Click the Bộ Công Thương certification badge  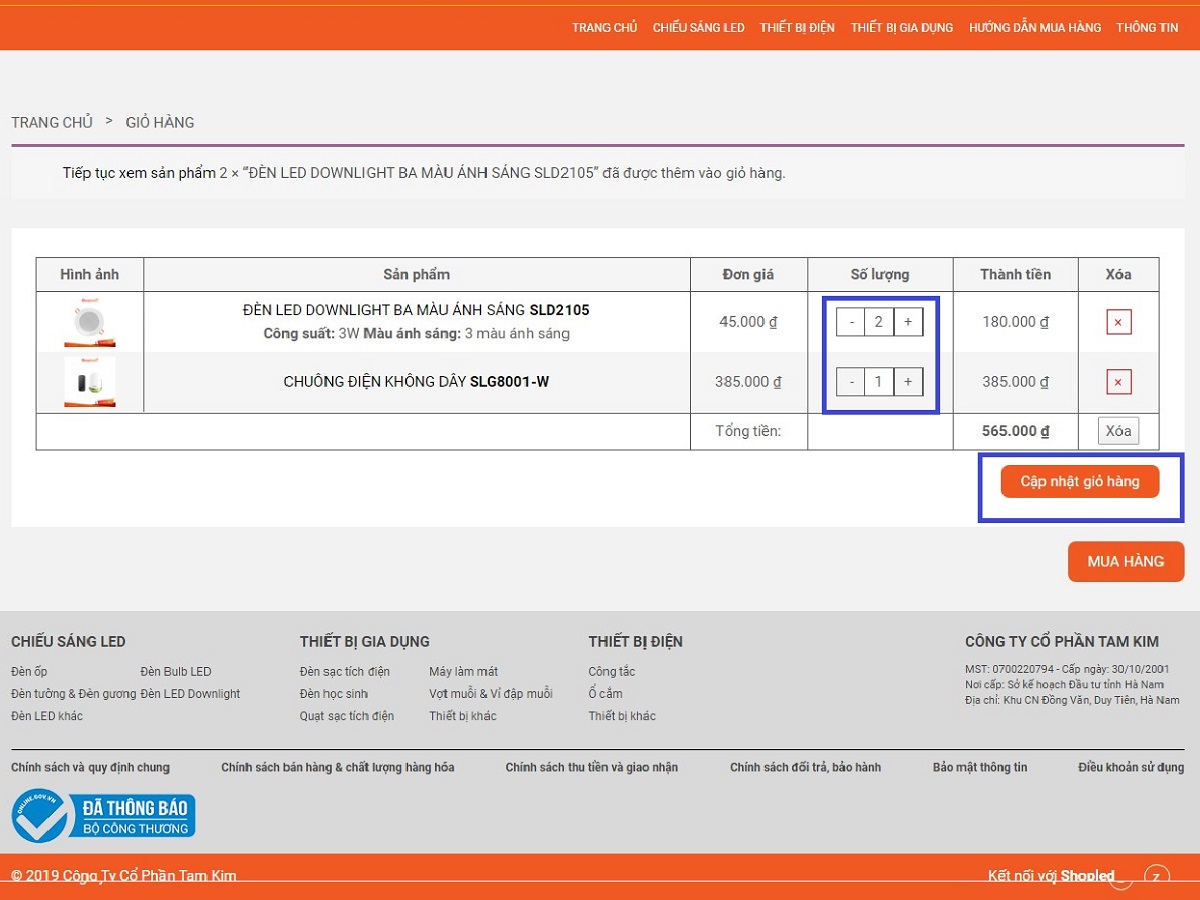point(104,816)
